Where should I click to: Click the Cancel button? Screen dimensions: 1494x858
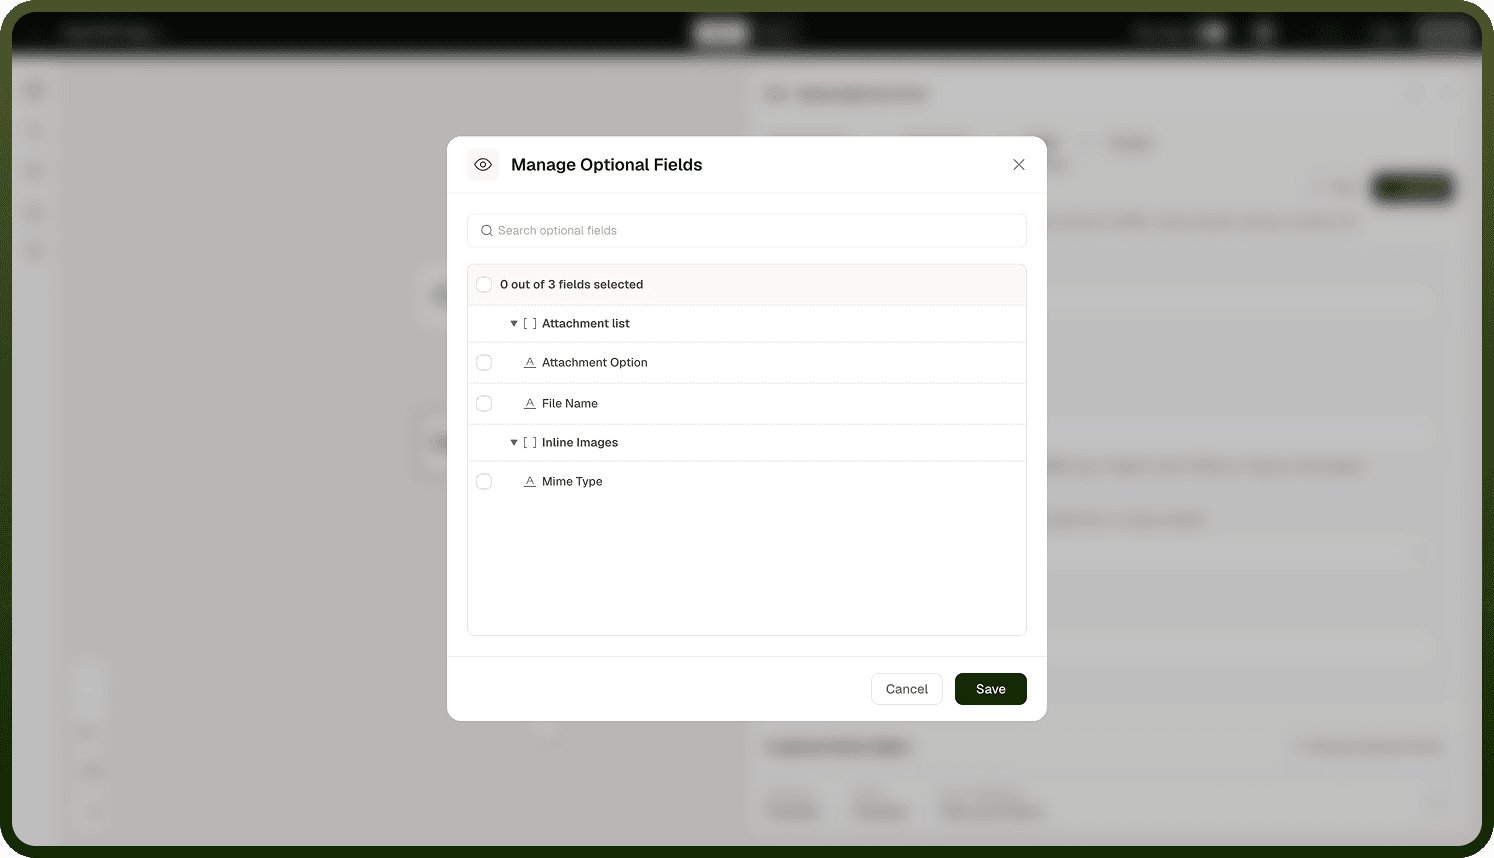(907, 689)
